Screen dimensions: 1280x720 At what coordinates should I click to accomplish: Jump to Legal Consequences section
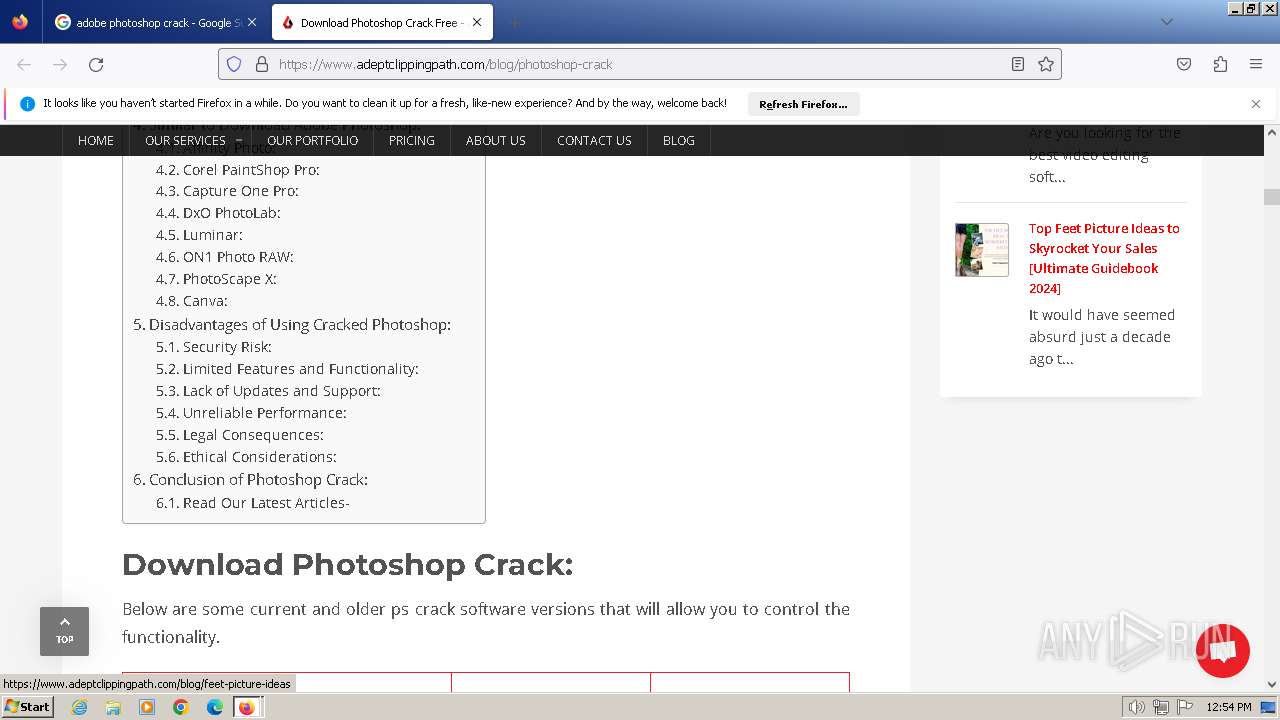(x=240, y=435)
